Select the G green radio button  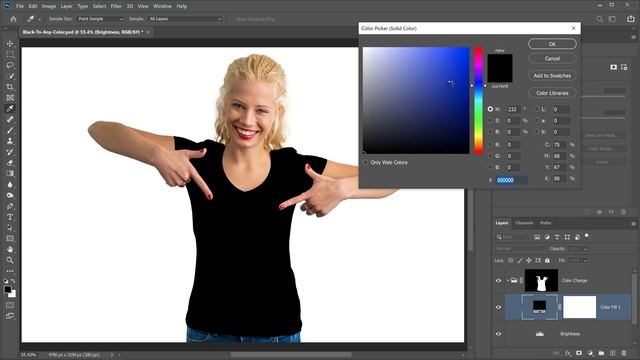tap(490, 156)
